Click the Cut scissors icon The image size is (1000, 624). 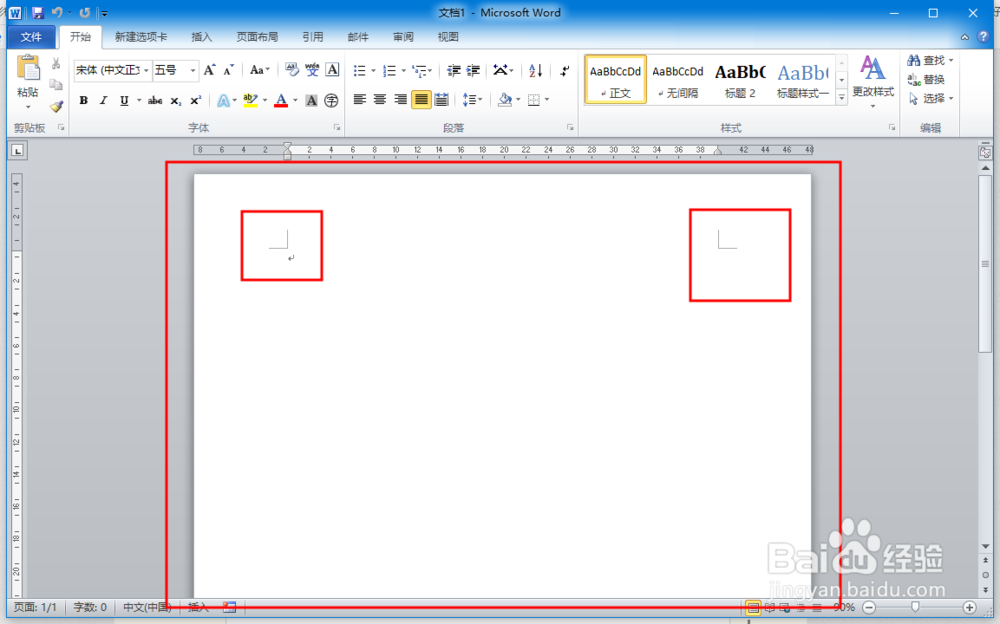[56, 63]
